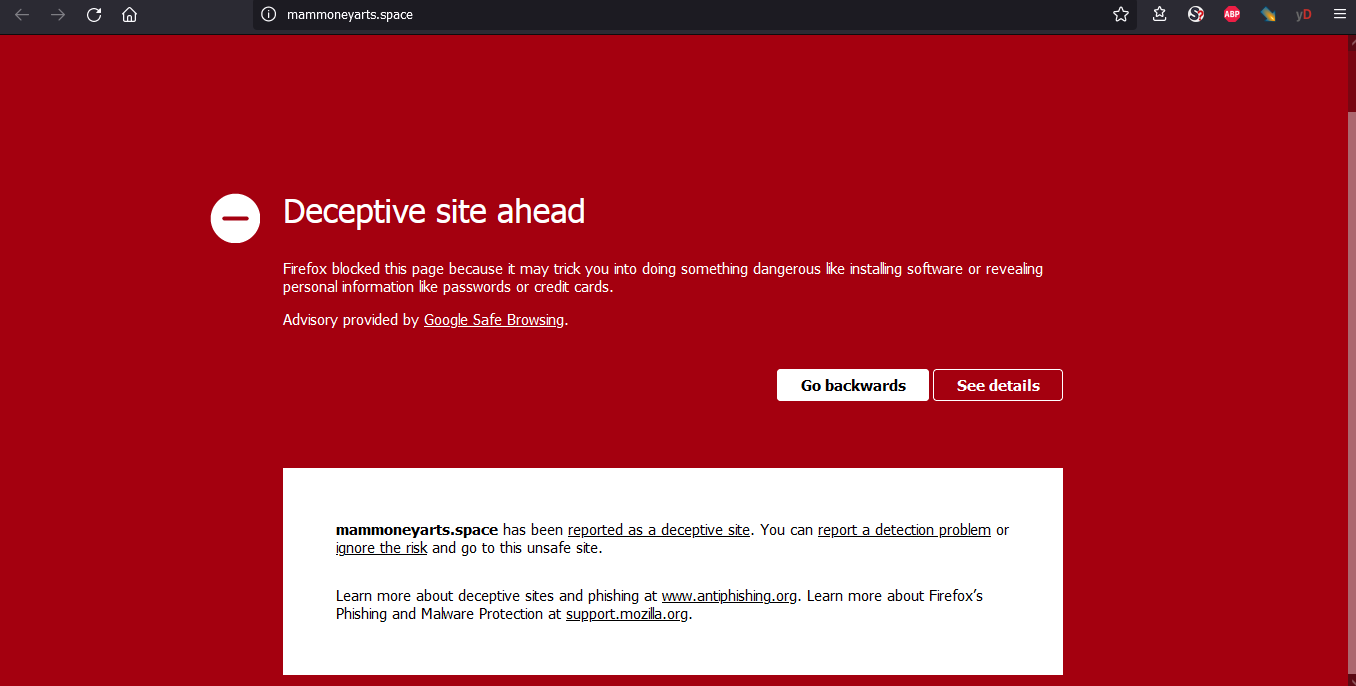Click the forward navigation arrow

(58, 15)
